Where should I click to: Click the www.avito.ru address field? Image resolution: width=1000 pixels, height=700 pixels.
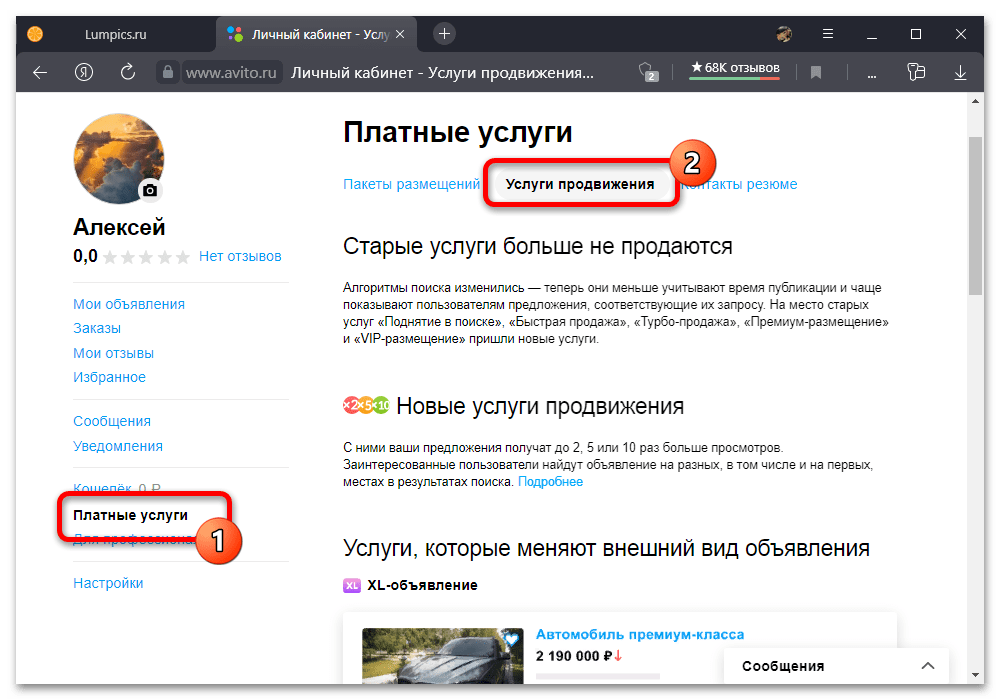tap(231, 73)
